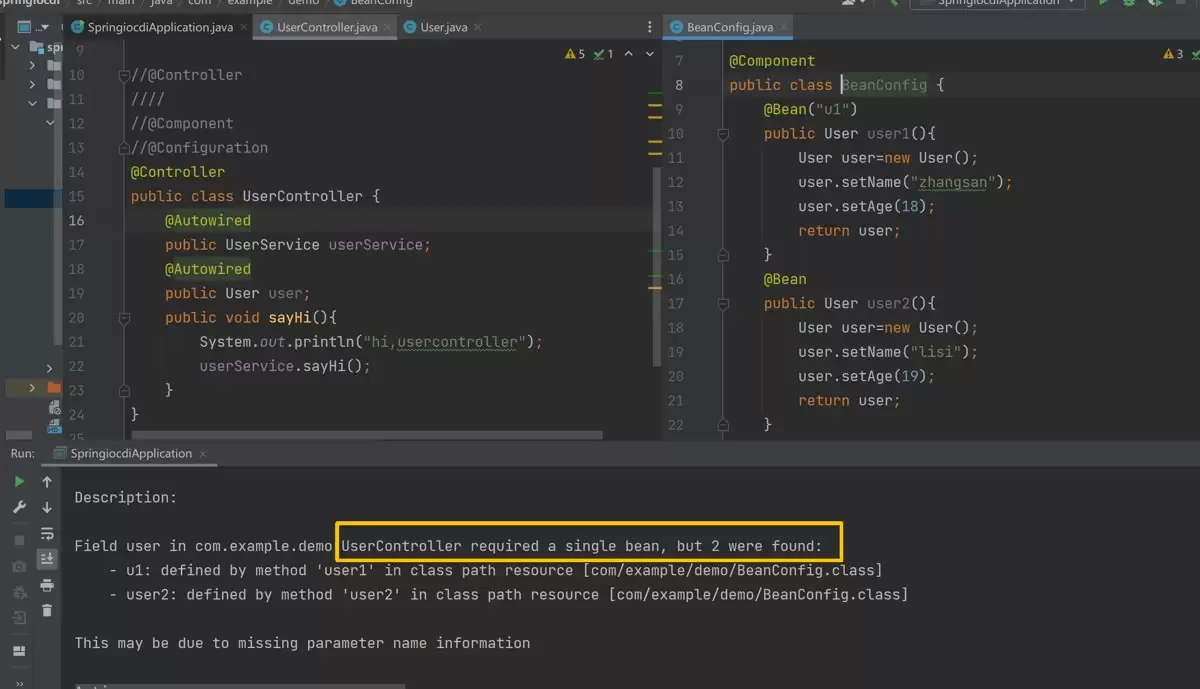Open tab options three-dot menu beside User.java
This screenshot has width=1200, height=689.
pos(652,27)
